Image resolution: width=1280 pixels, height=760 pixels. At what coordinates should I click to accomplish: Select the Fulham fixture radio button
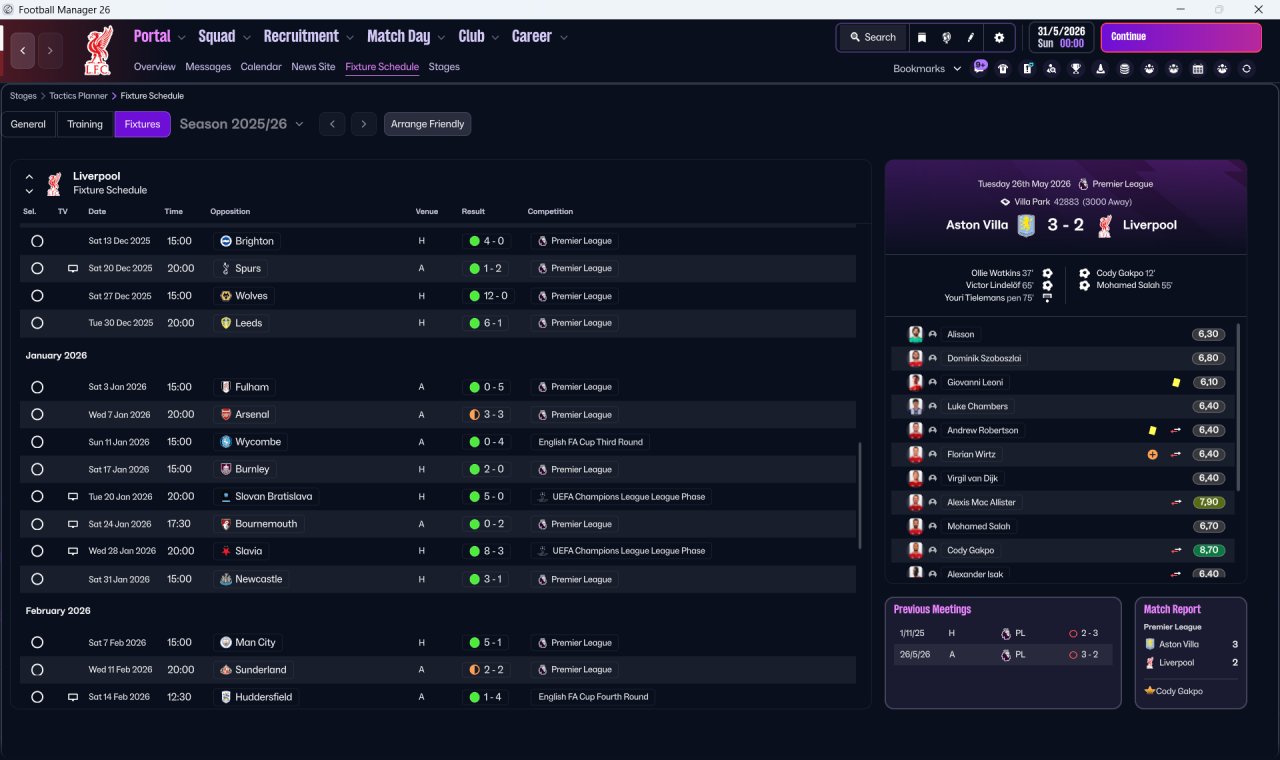37,387
